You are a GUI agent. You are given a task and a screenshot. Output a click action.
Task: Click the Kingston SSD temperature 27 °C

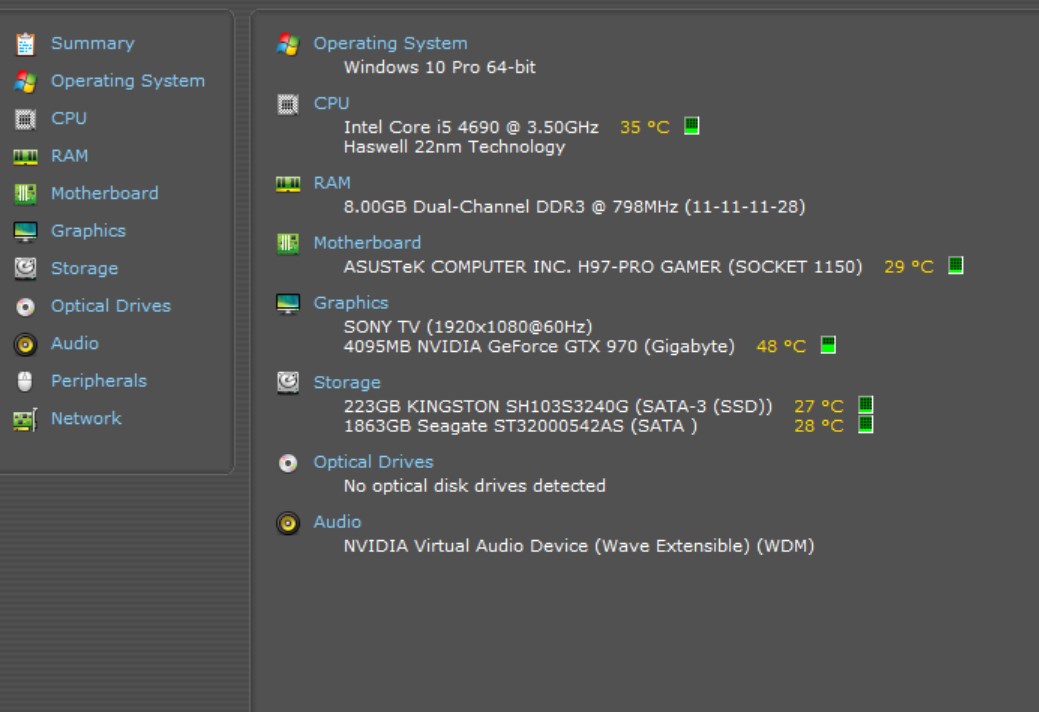pos(819,406)
